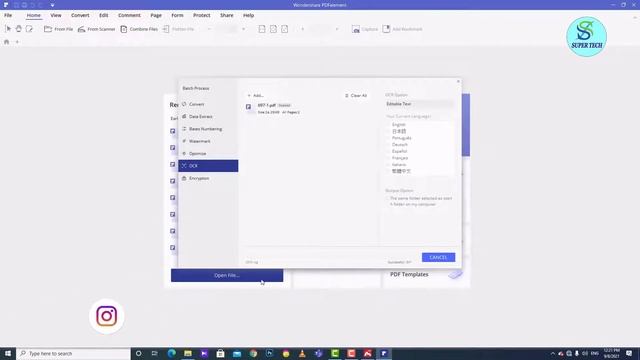640x360 pixels.
Task: Activate the Hand tool
Action: (x=18, y=29)
